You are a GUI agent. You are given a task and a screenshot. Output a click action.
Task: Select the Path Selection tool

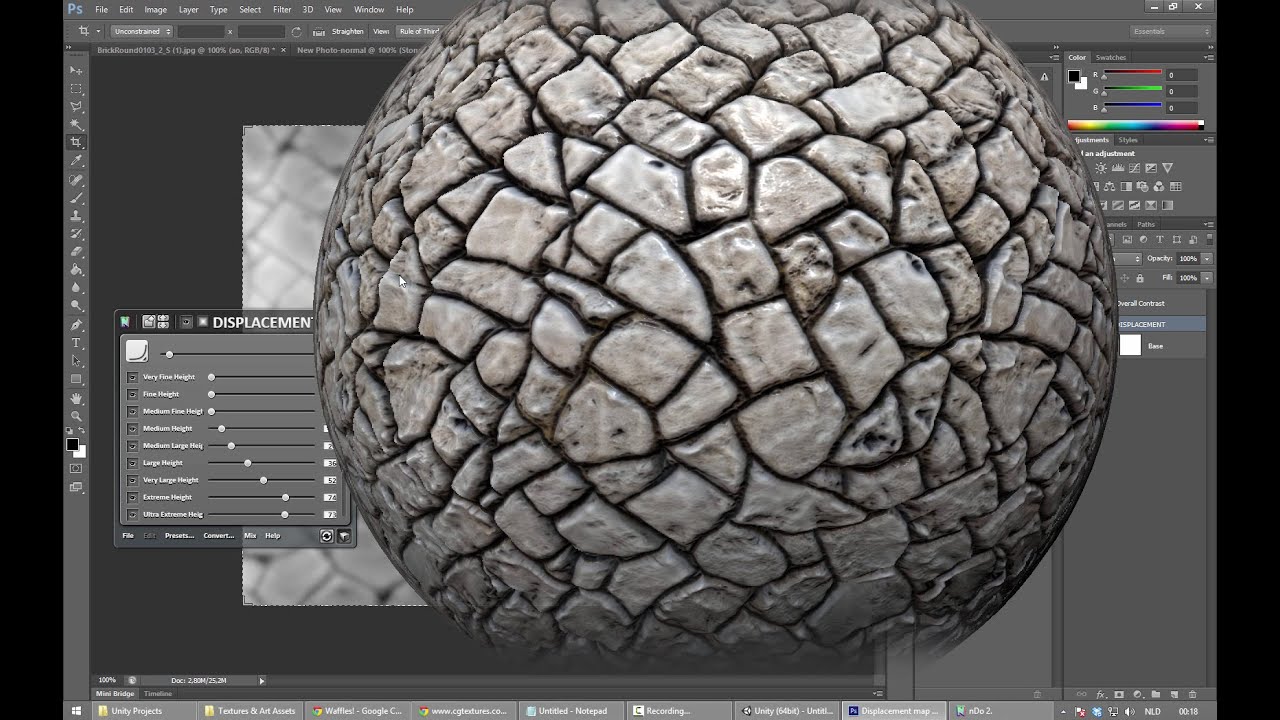[x=76, y=361]
